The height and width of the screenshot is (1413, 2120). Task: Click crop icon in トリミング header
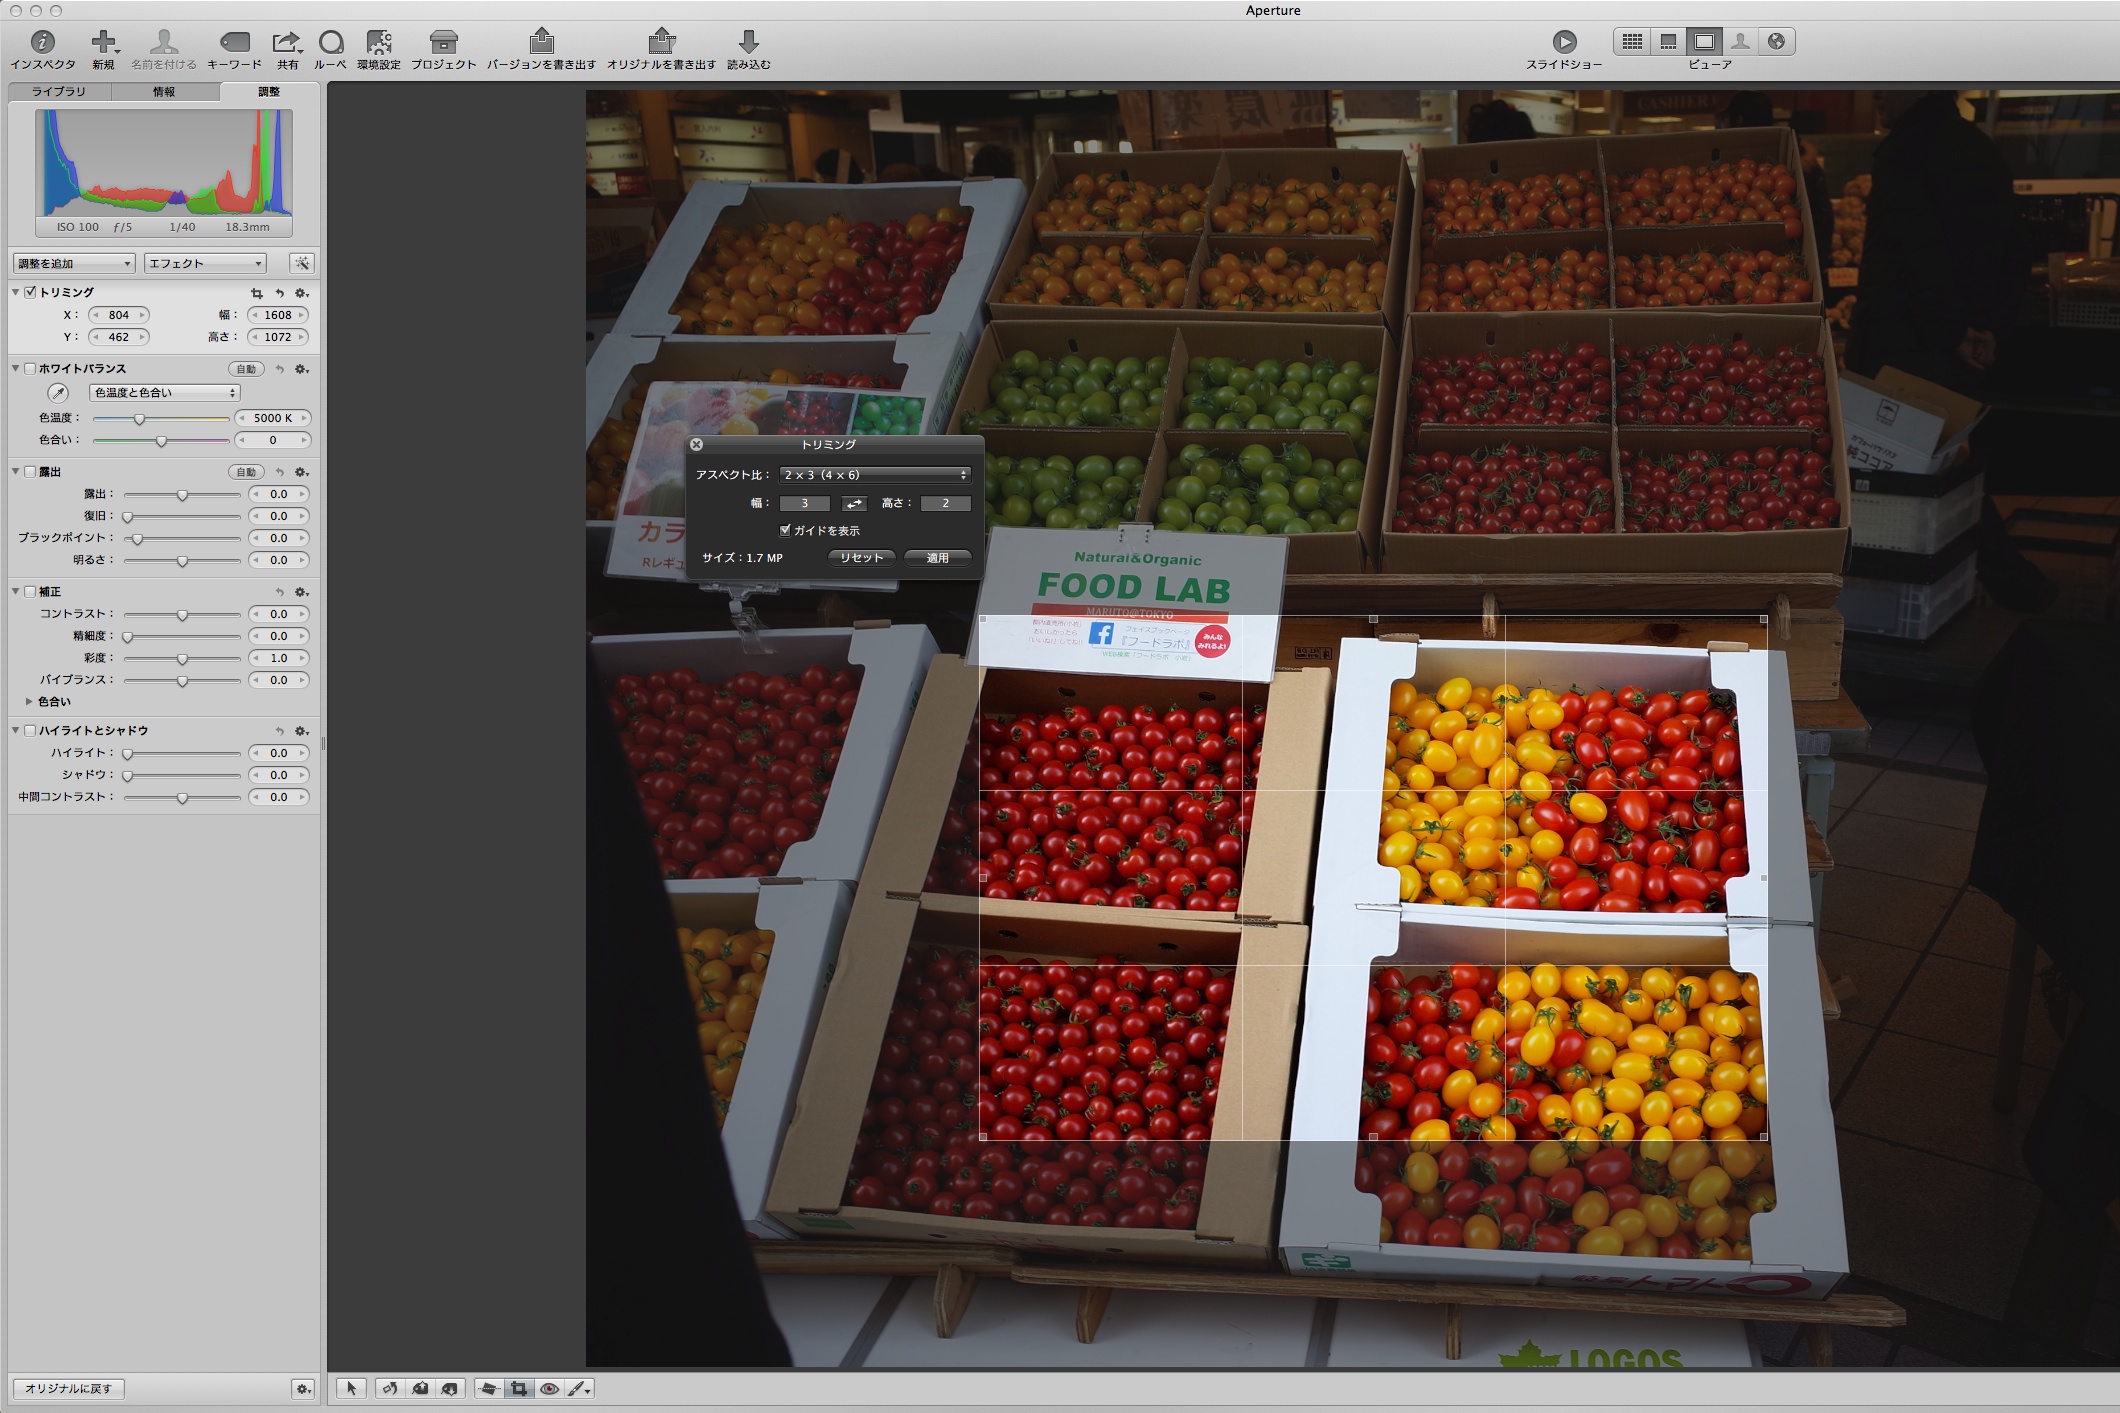click(257, 293)
